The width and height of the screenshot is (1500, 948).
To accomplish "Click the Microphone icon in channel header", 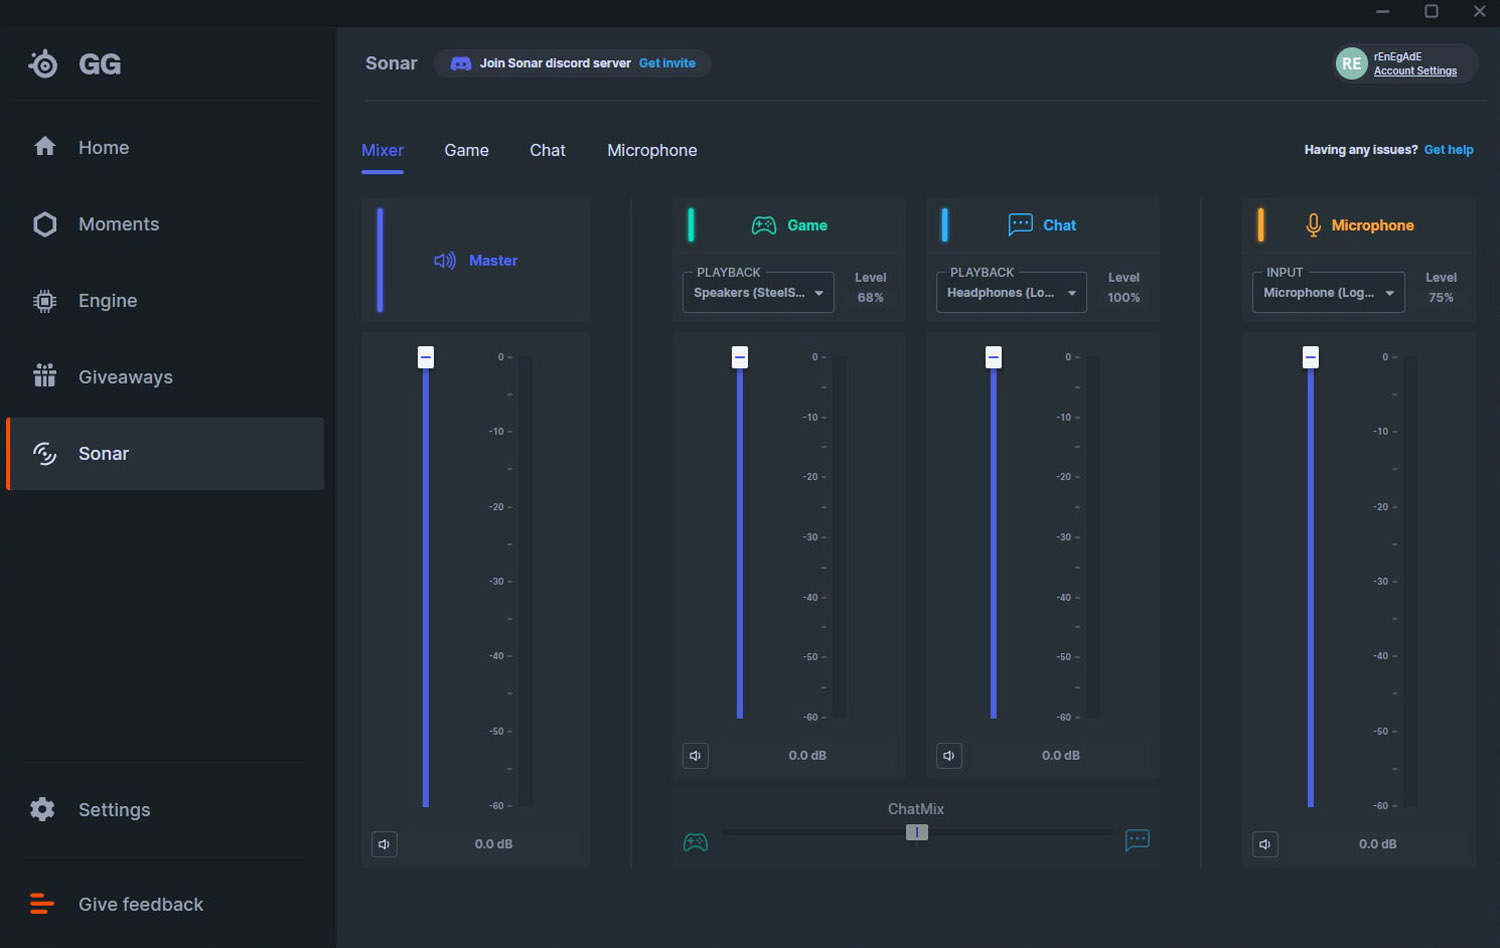I will pos(1313,225).
